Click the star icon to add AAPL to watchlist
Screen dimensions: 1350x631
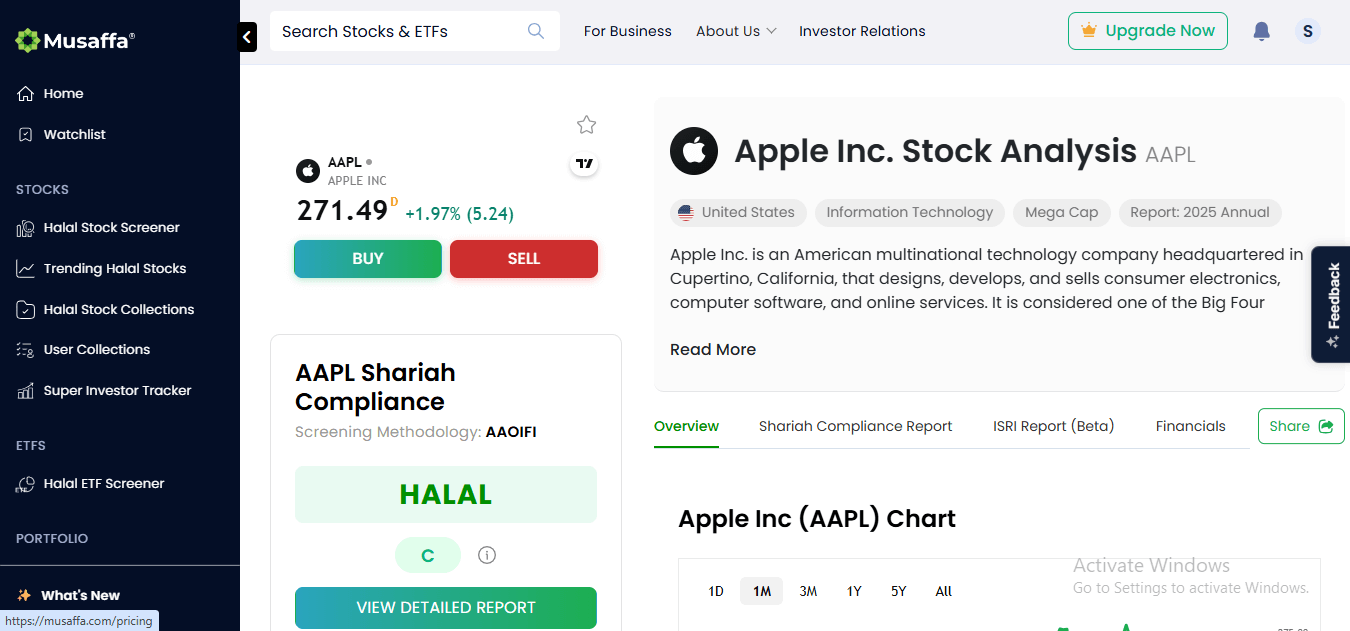[x=586, y=125]
